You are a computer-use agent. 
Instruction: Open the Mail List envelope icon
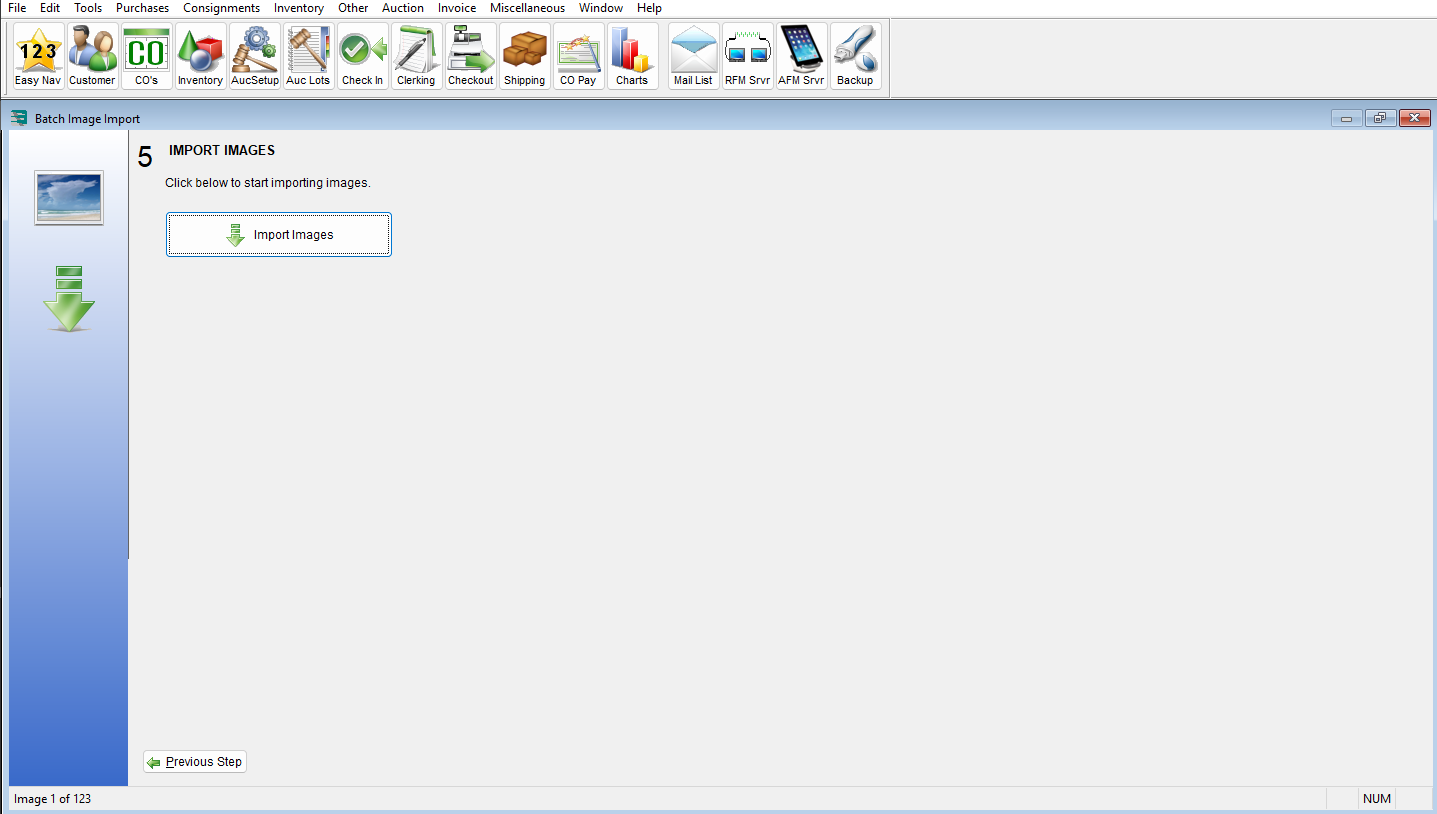click(693, 56)
